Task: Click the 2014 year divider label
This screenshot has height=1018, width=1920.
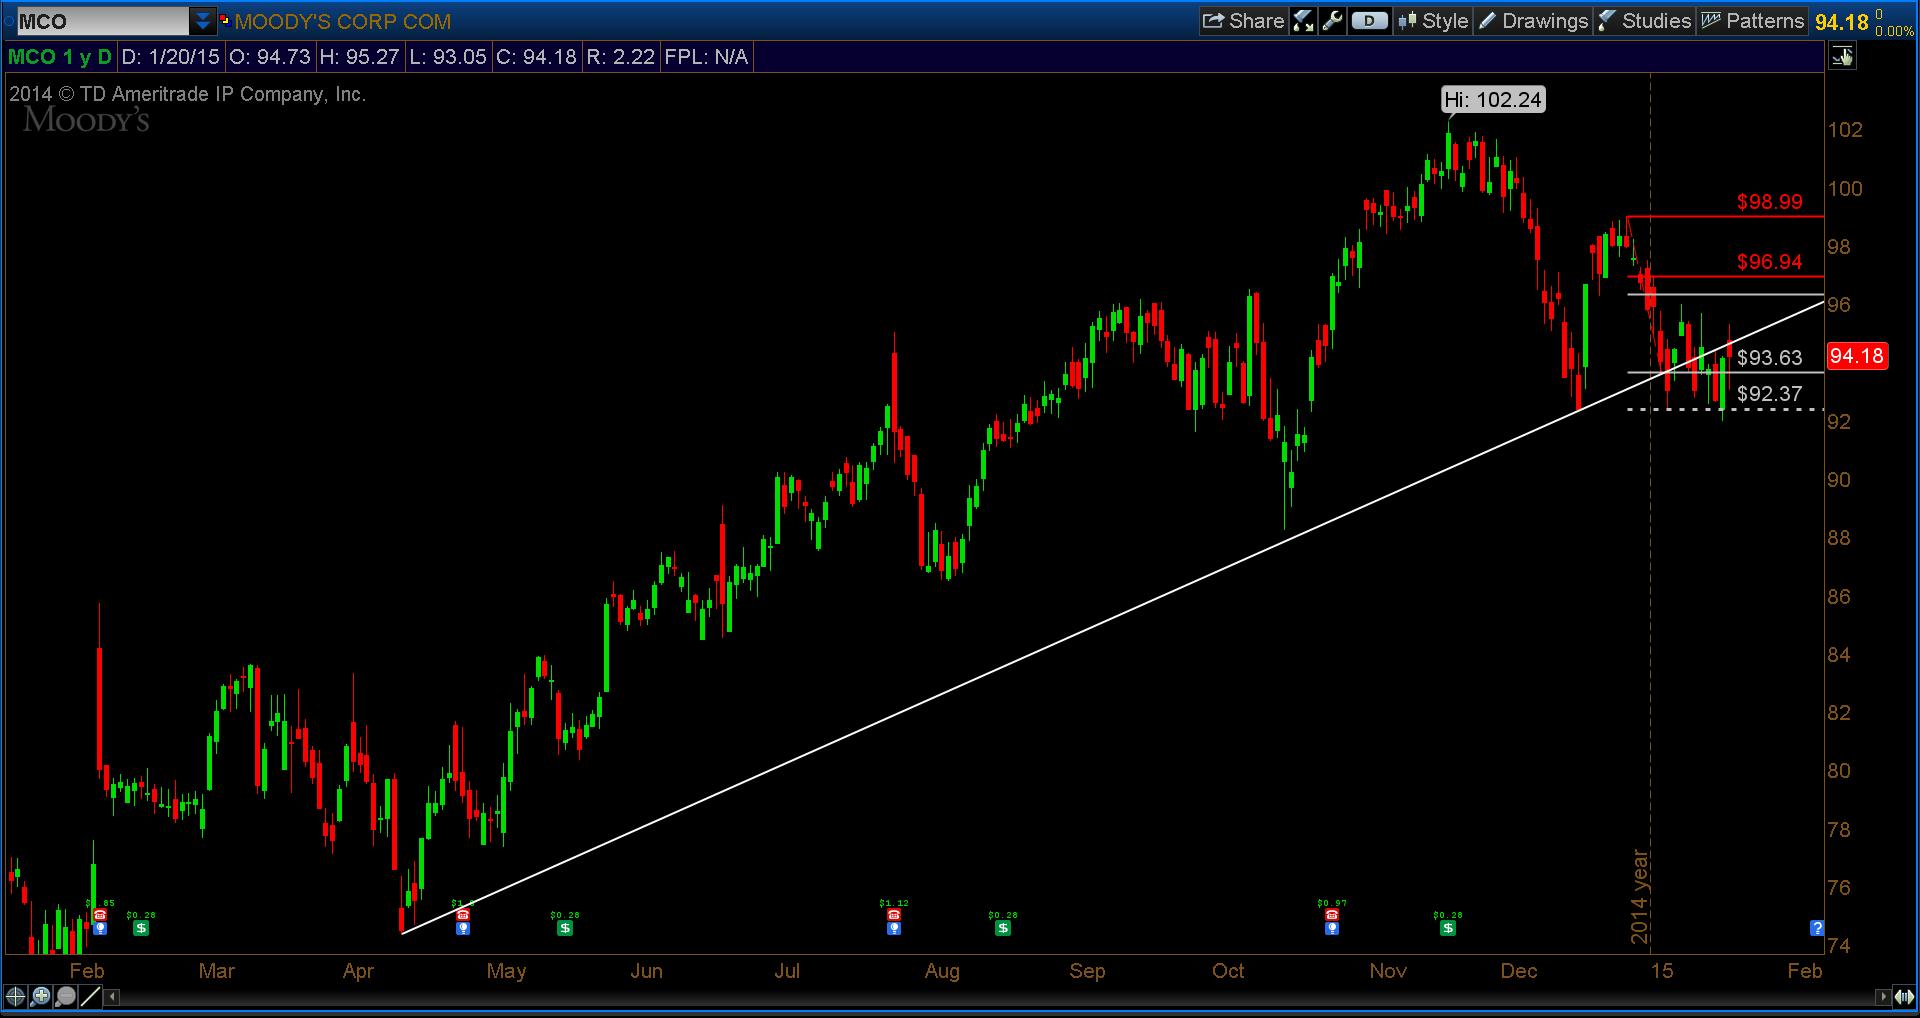Action: point(1639,896)
